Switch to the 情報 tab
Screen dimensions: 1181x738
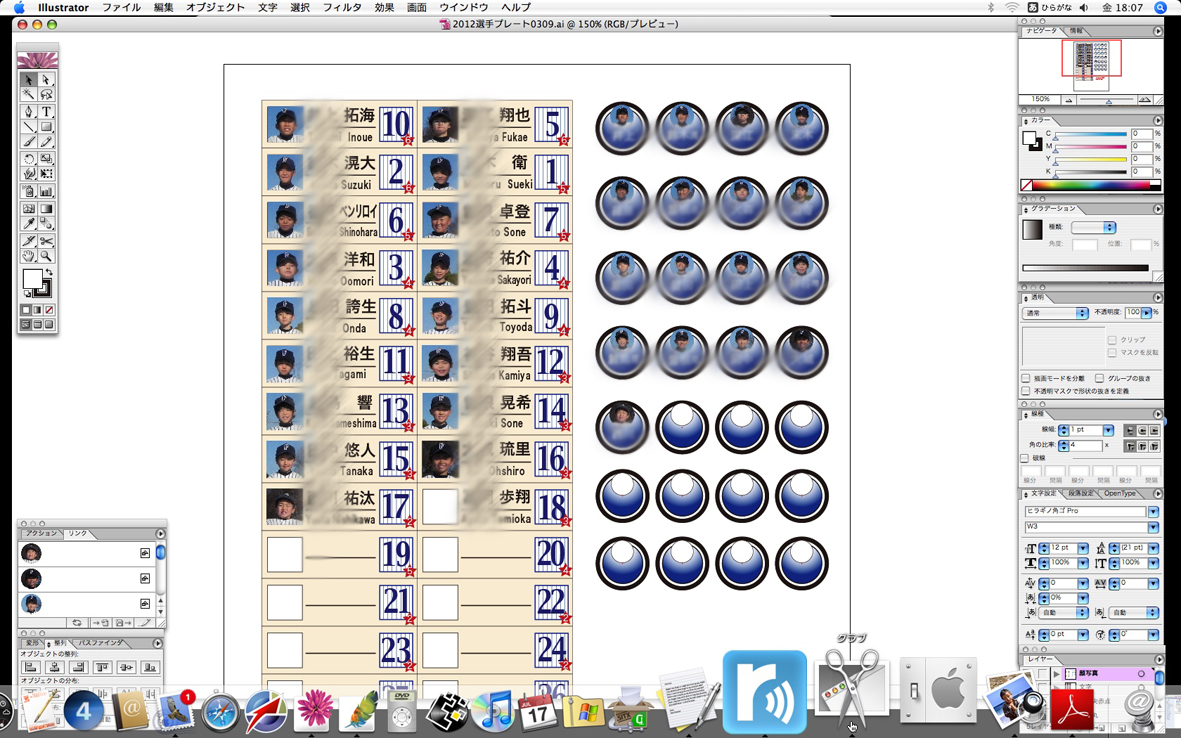1076,31
